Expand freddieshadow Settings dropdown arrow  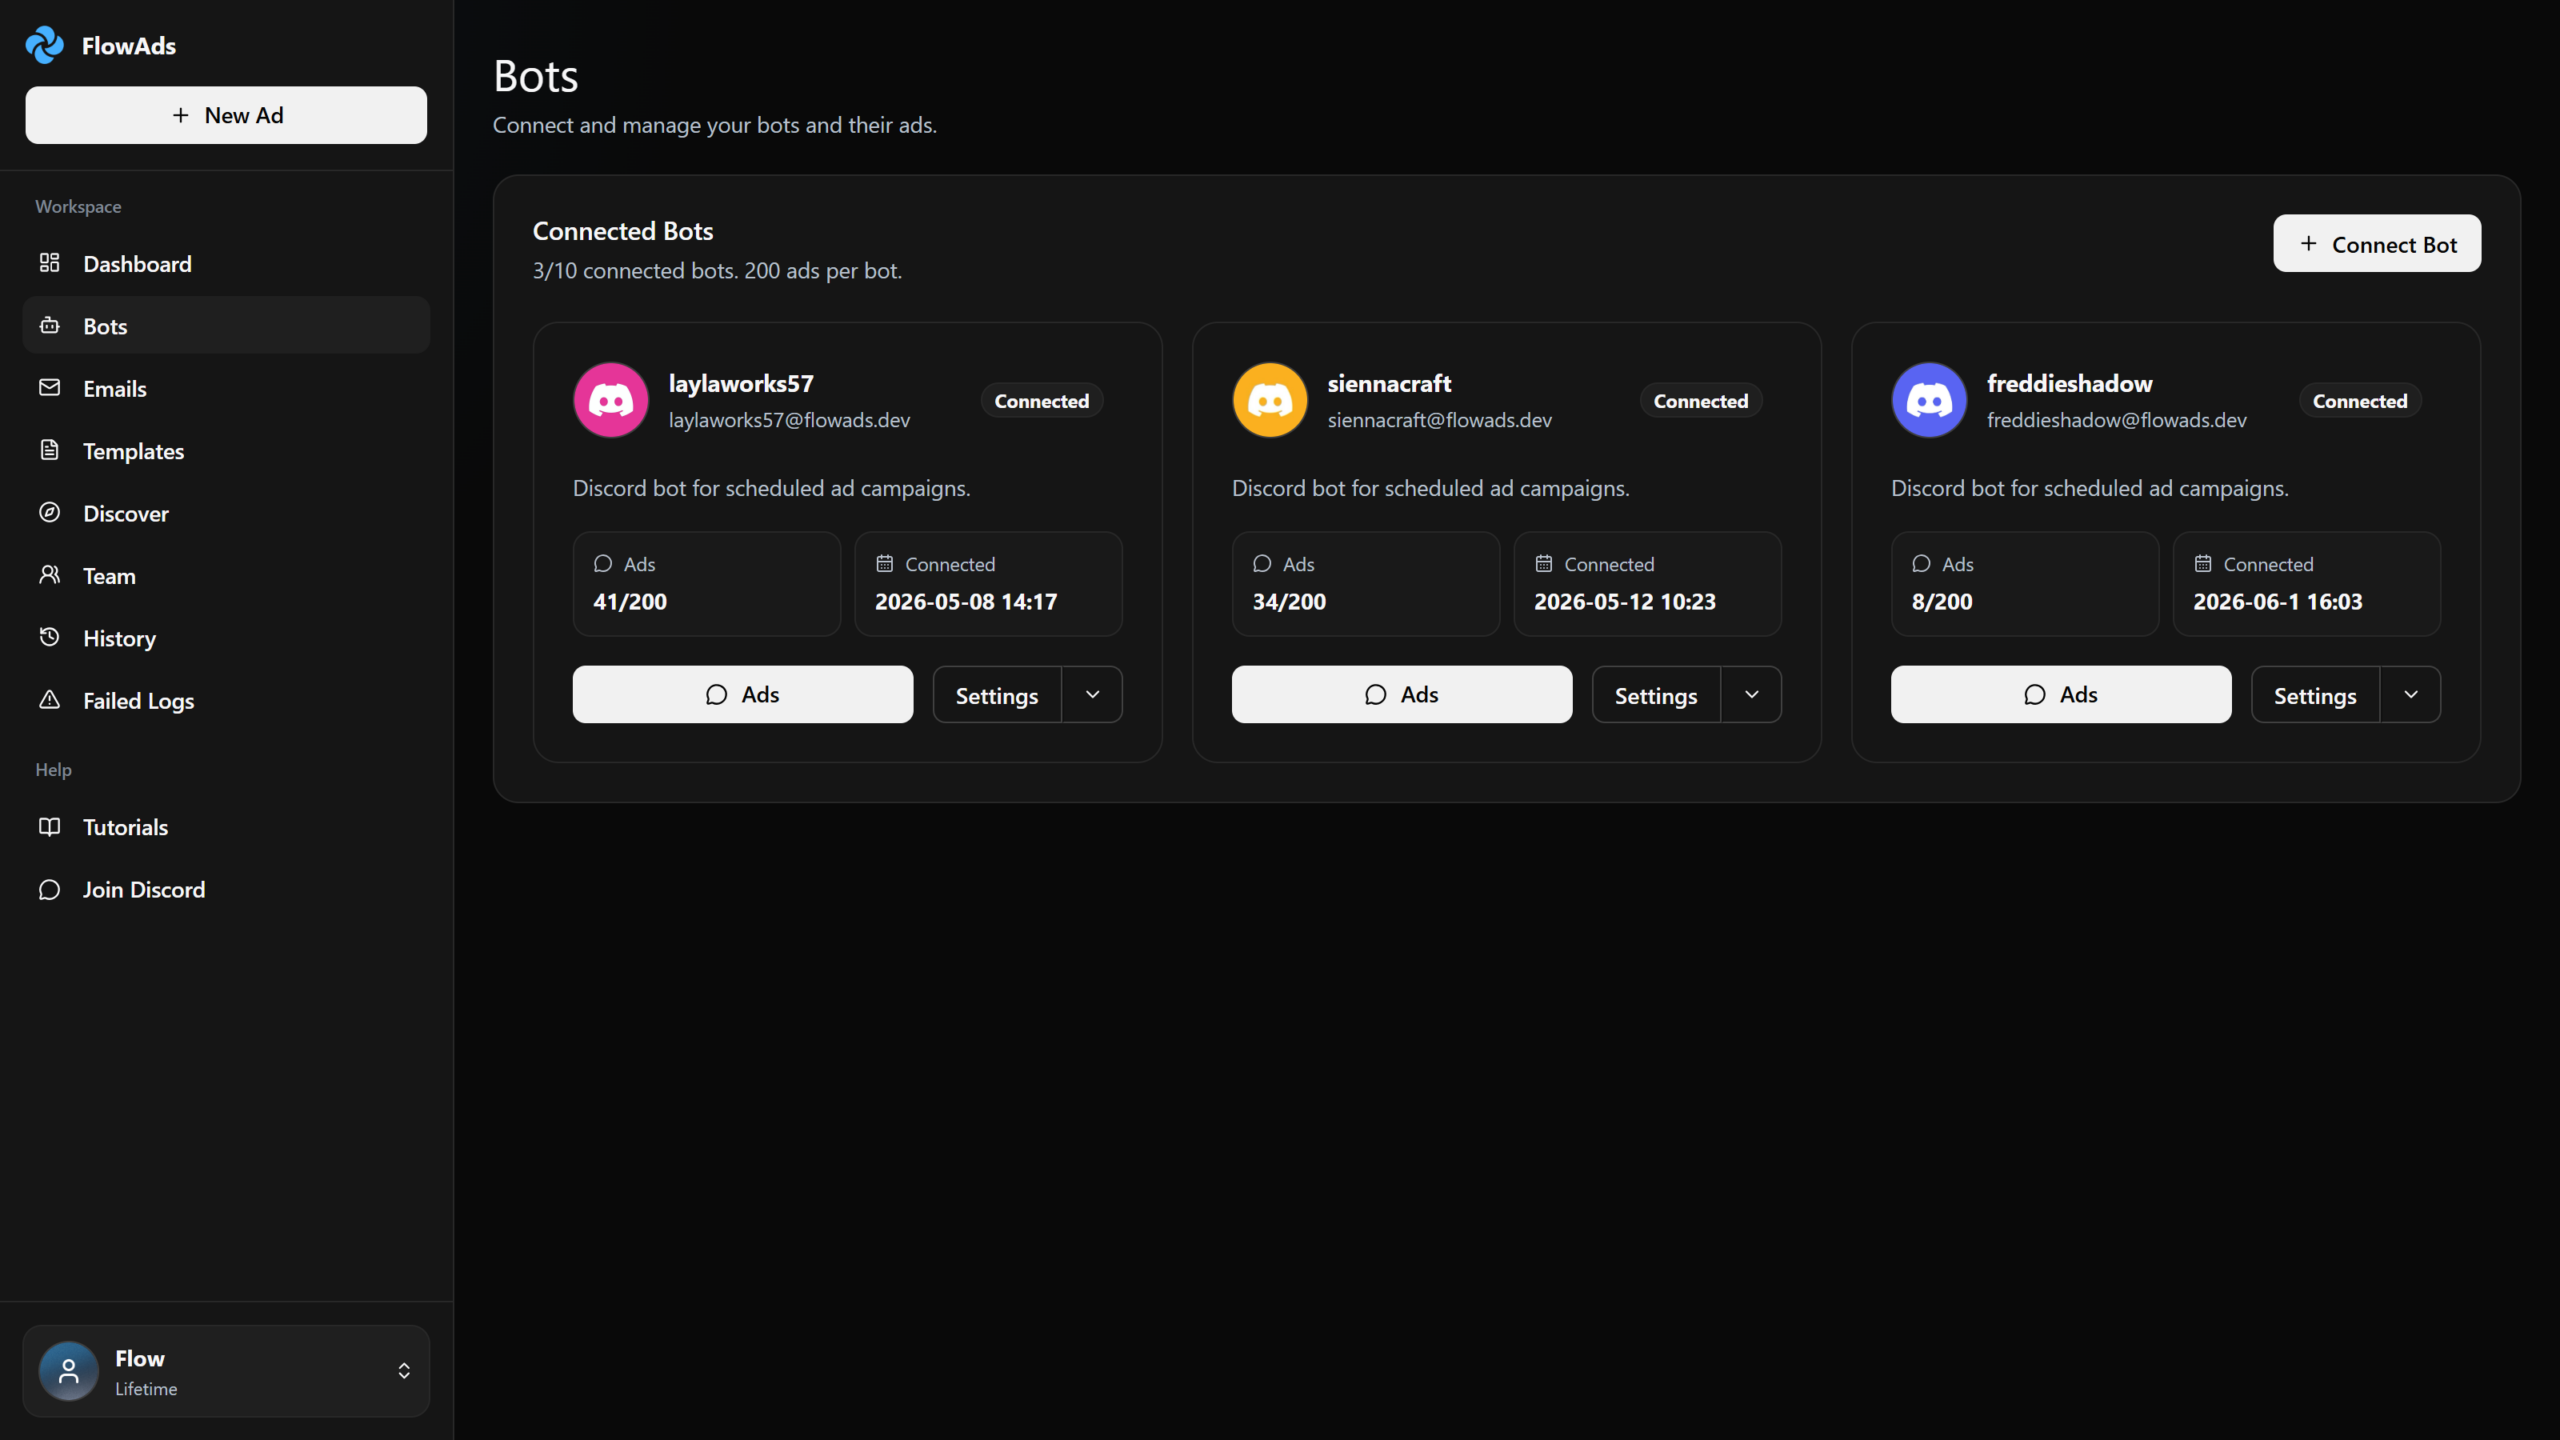coord(2410,695)
